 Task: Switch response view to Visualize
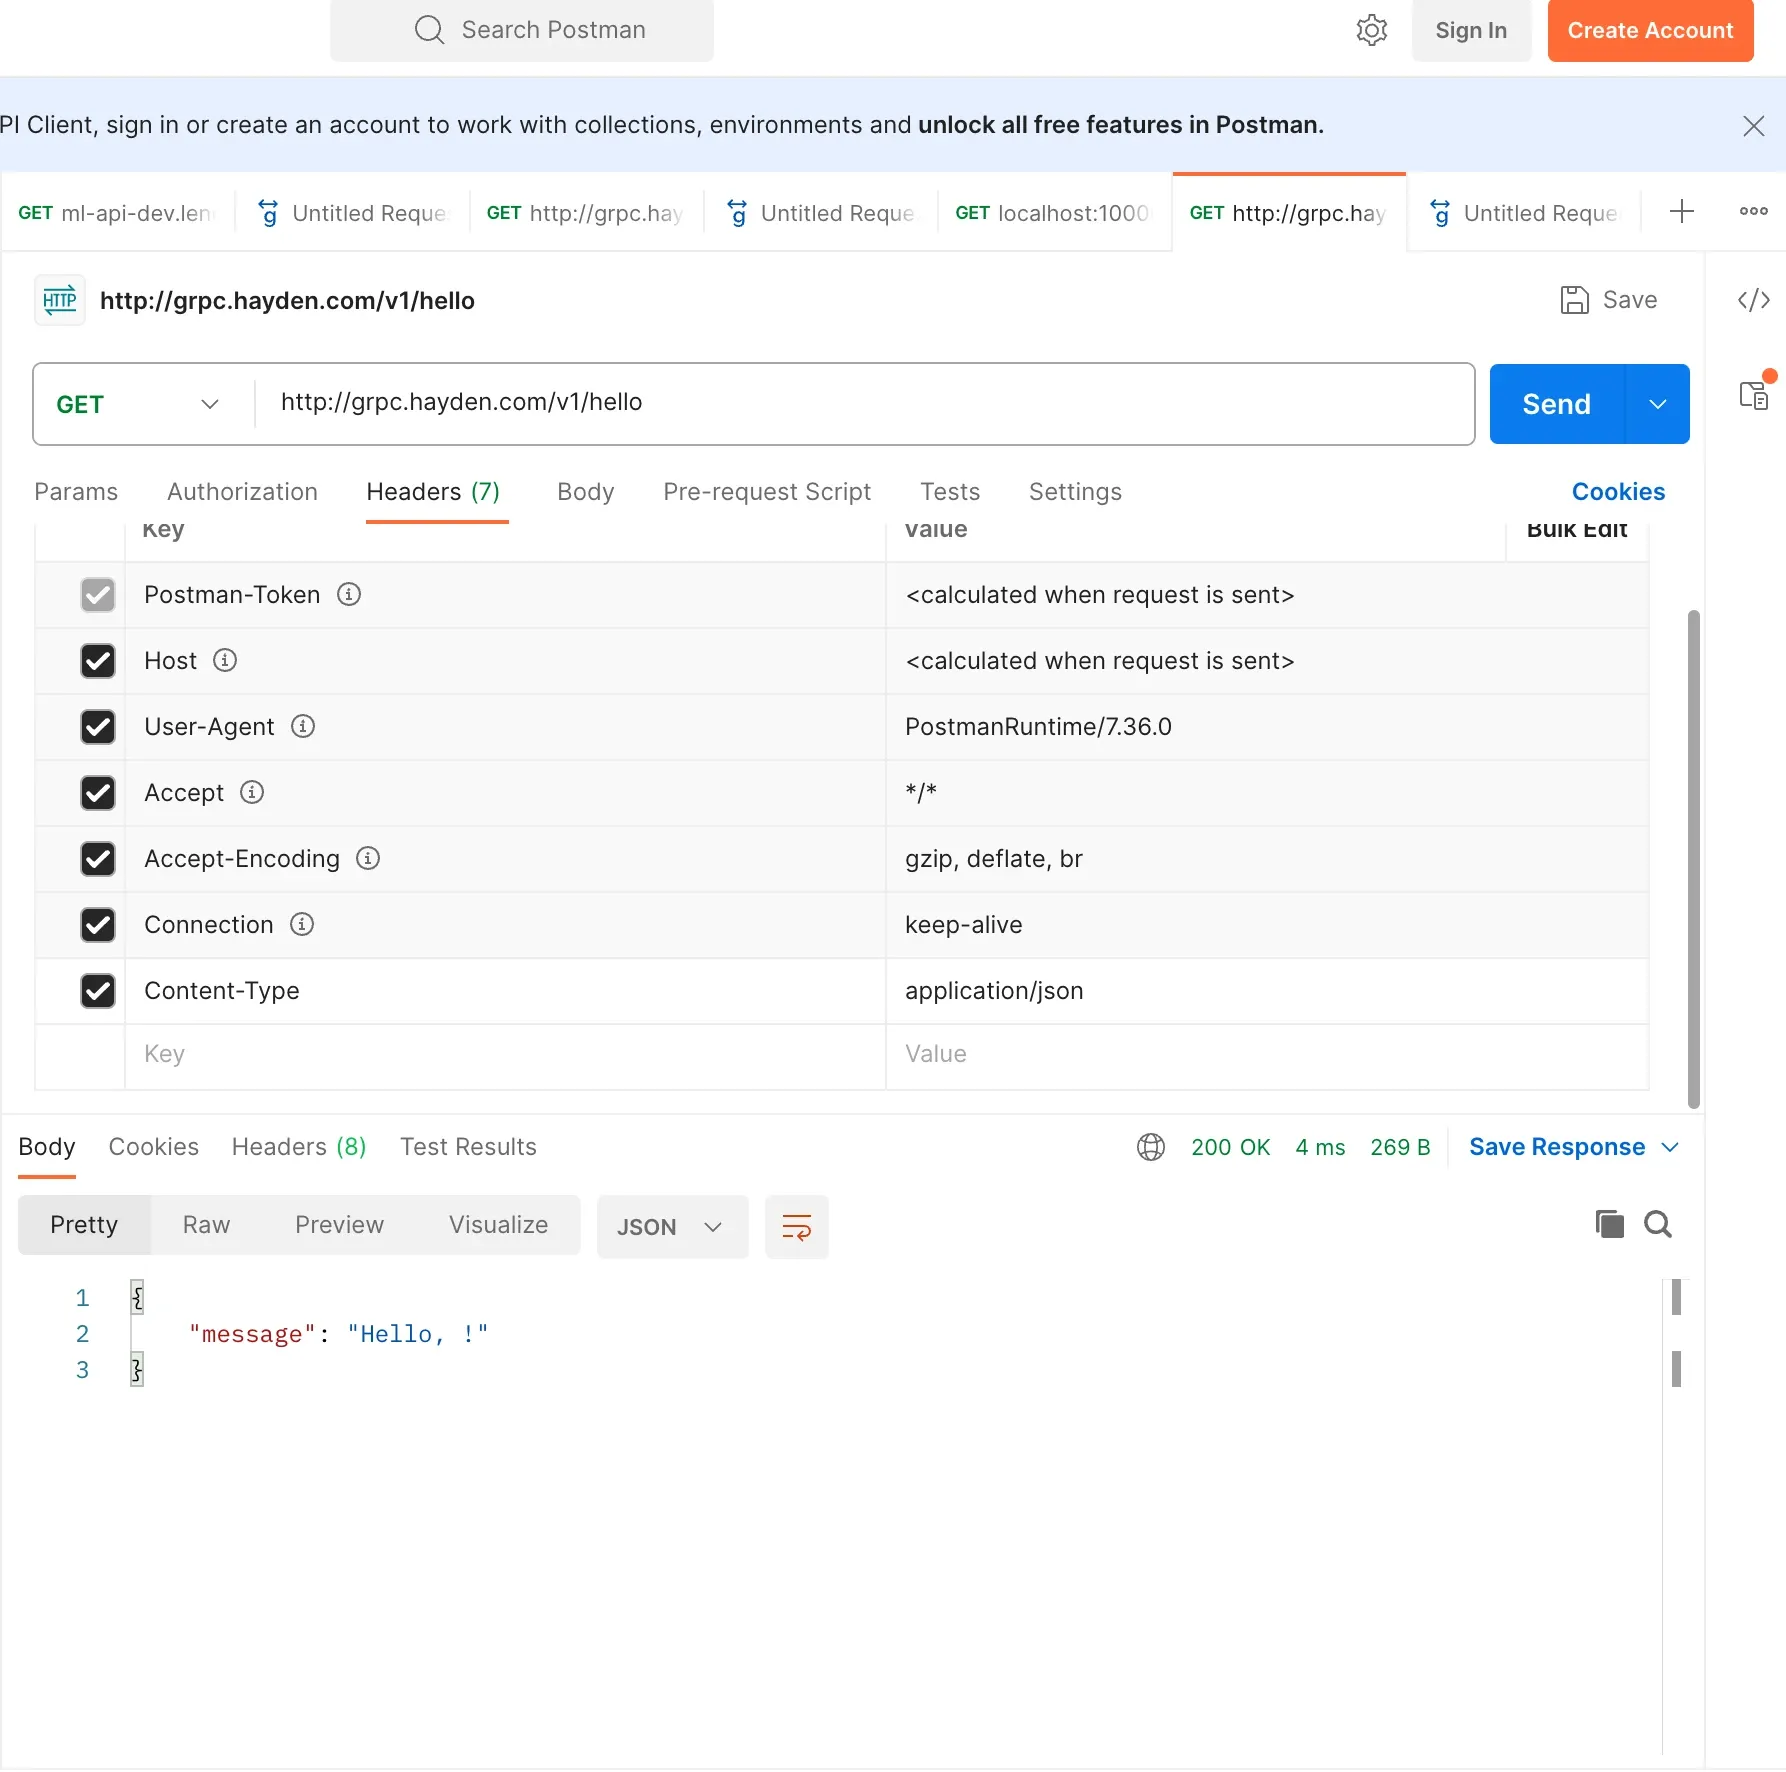click(x=498, y=1225)
